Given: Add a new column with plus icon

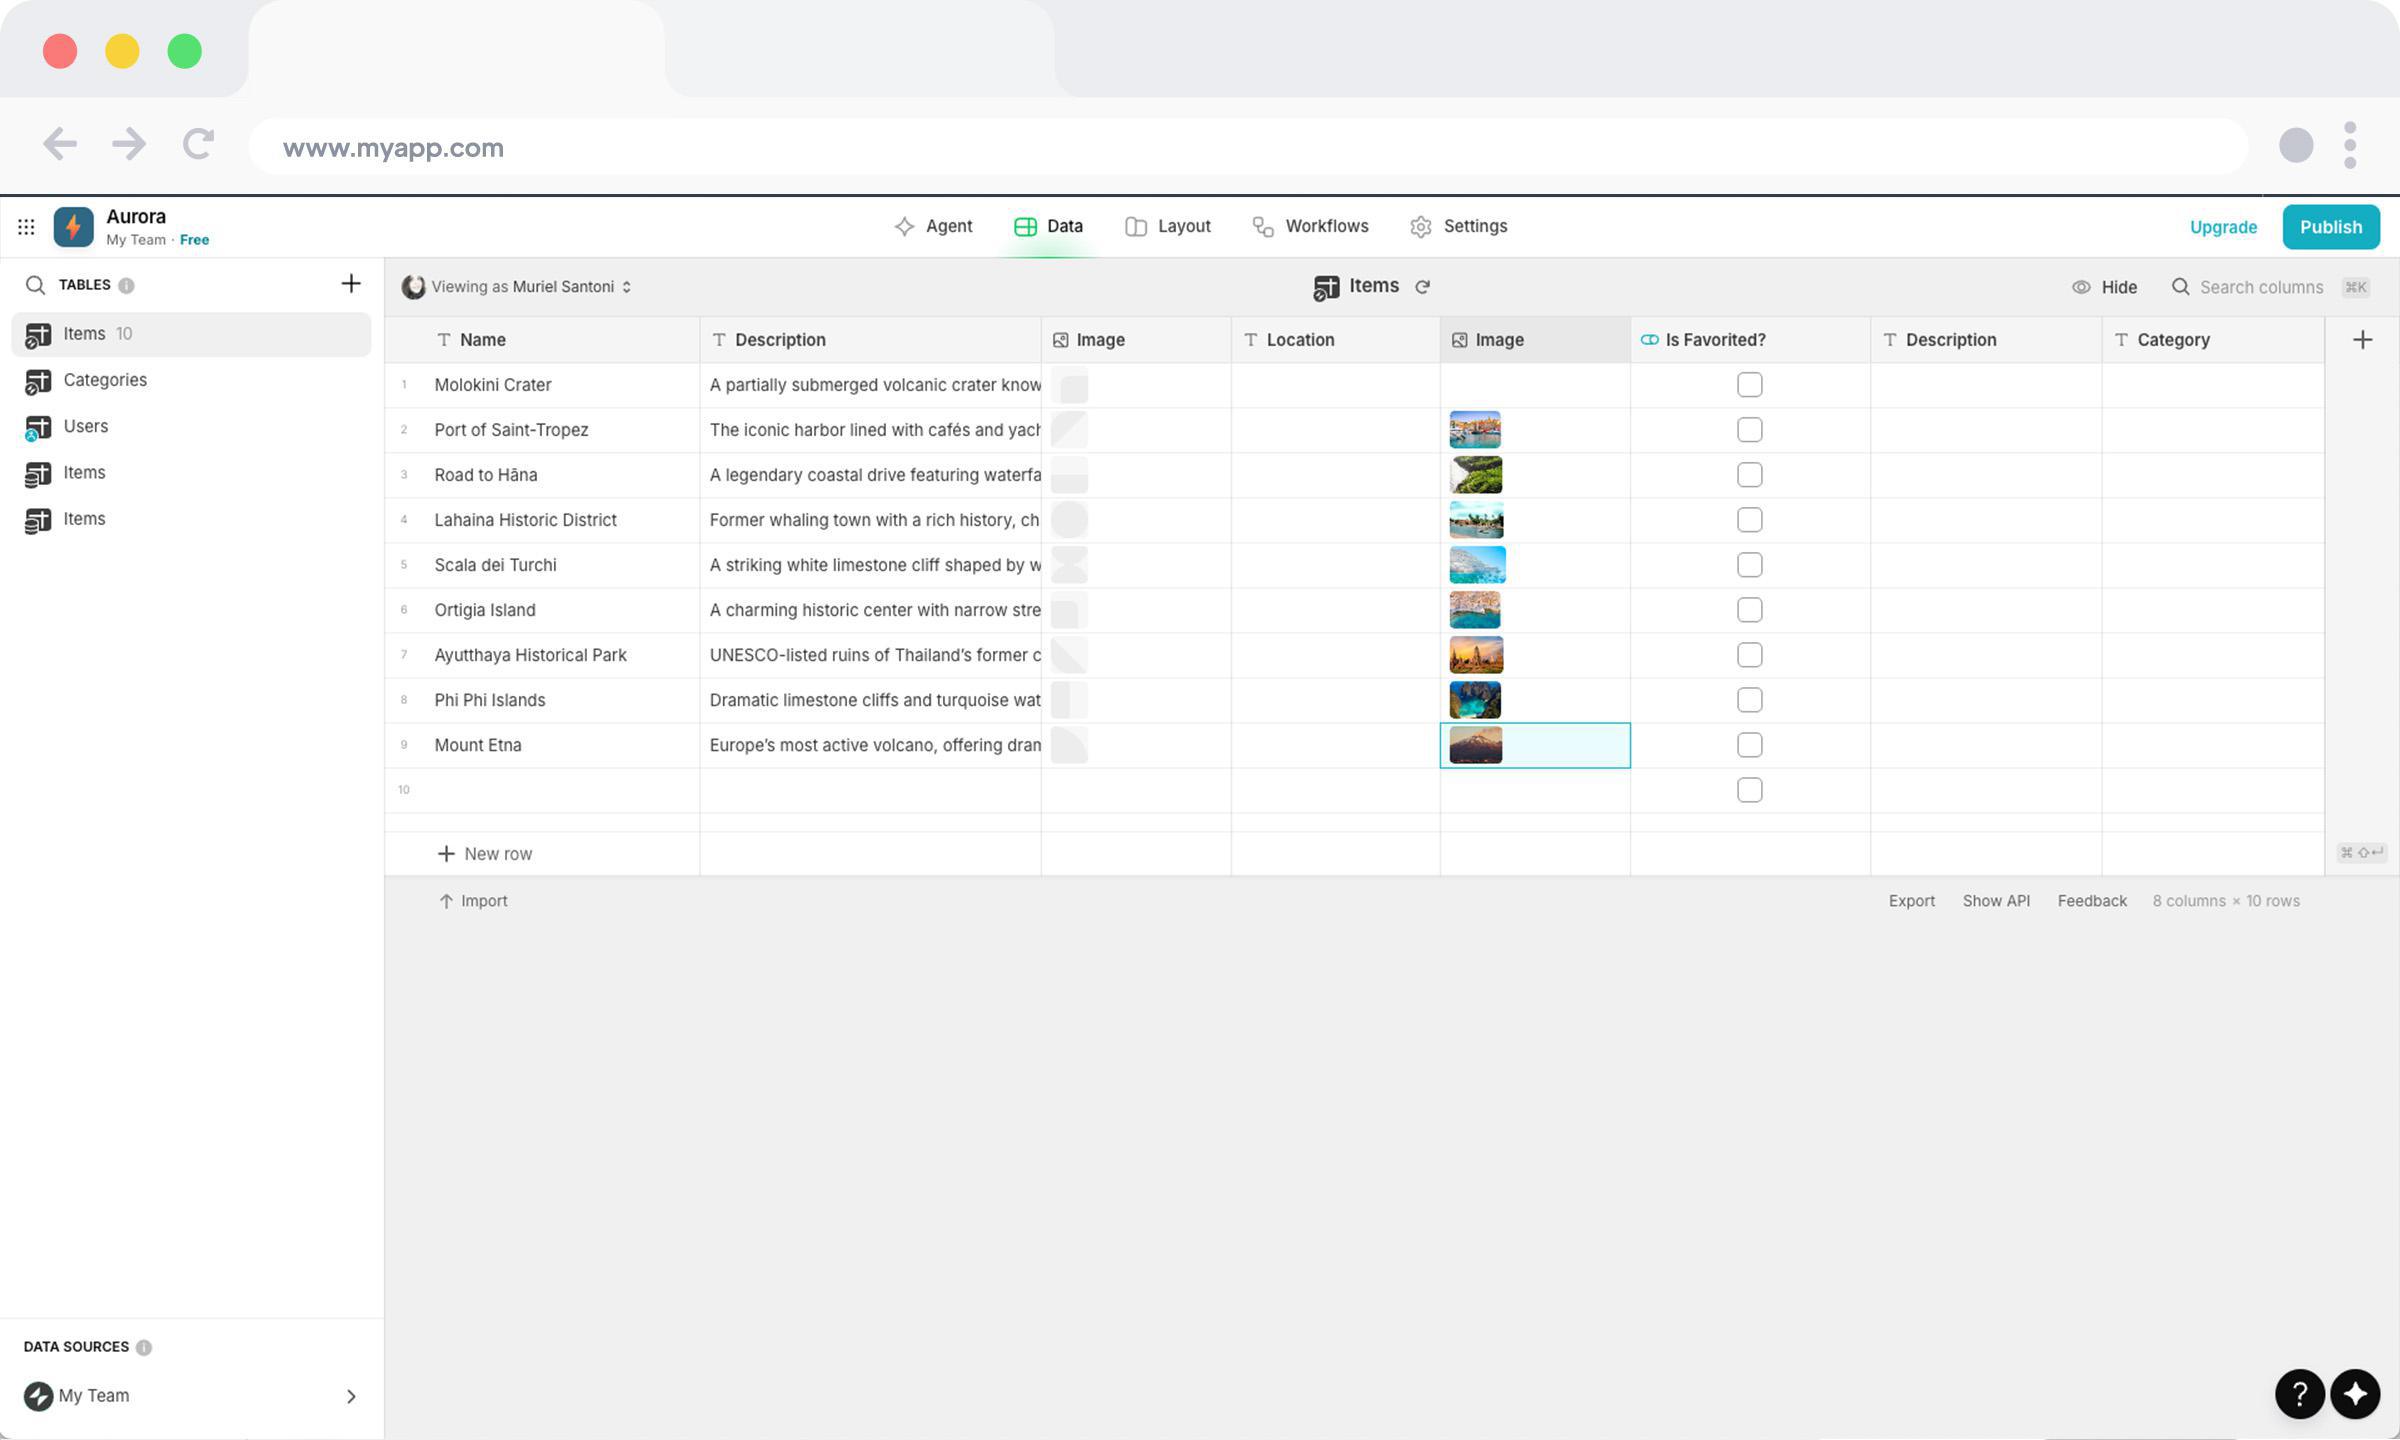Looking at the screenshot, I should (x=2362, y=340).
